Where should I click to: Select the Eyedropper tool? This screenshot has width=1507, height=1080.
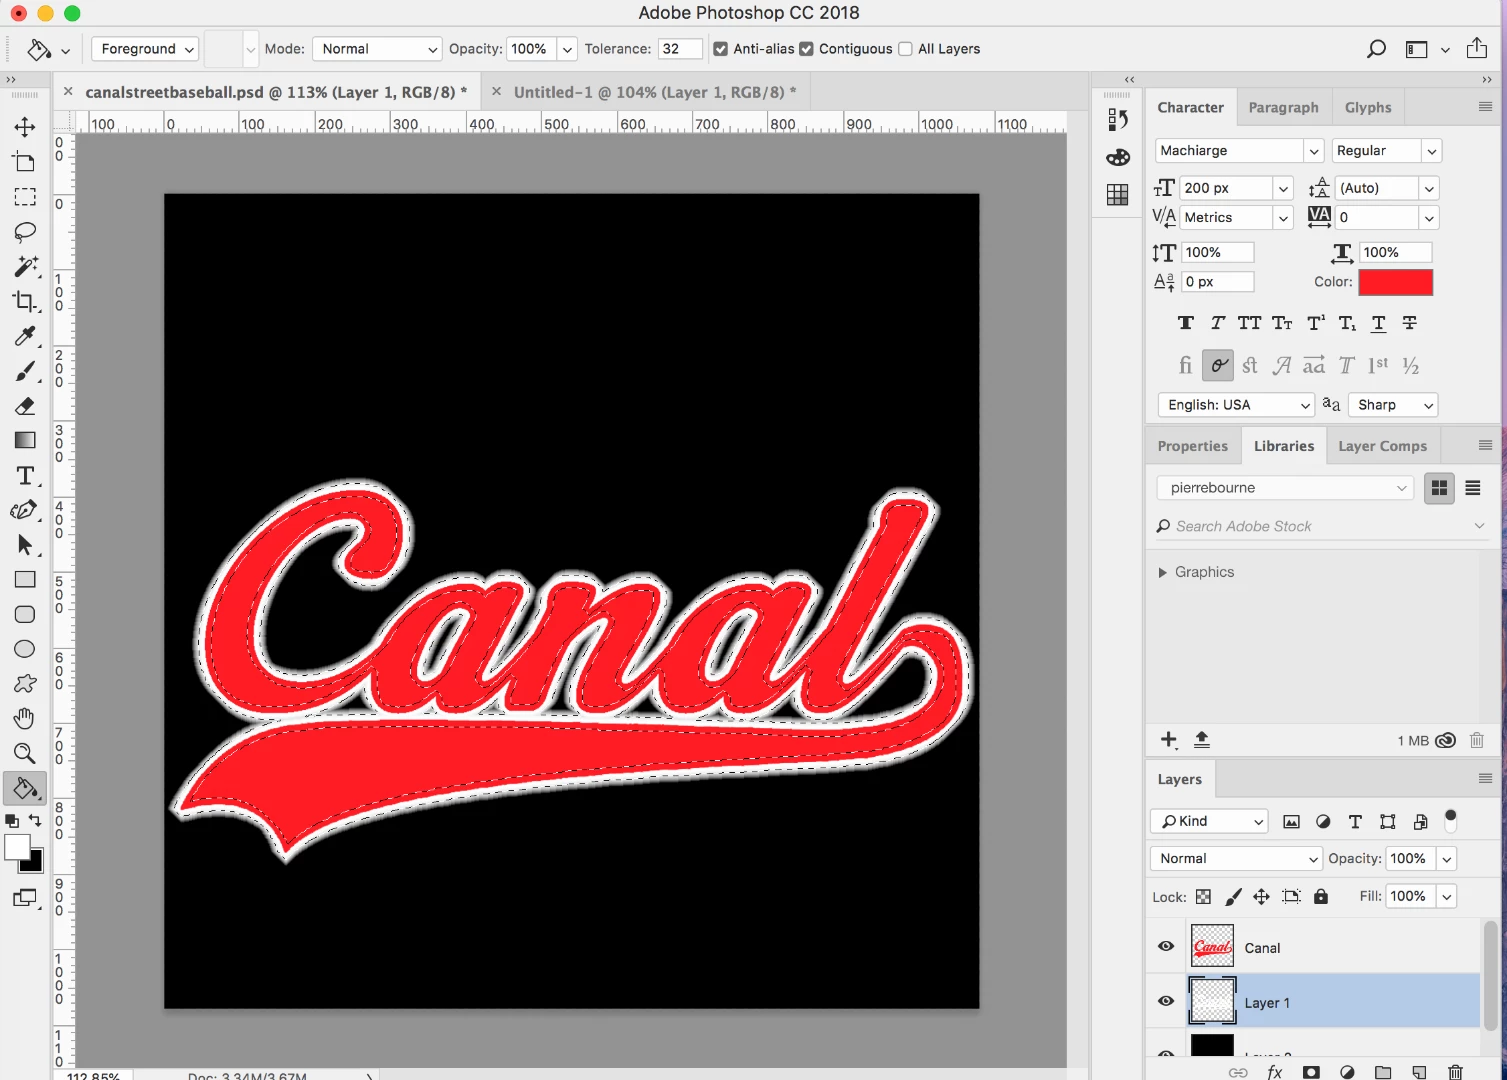25,336
